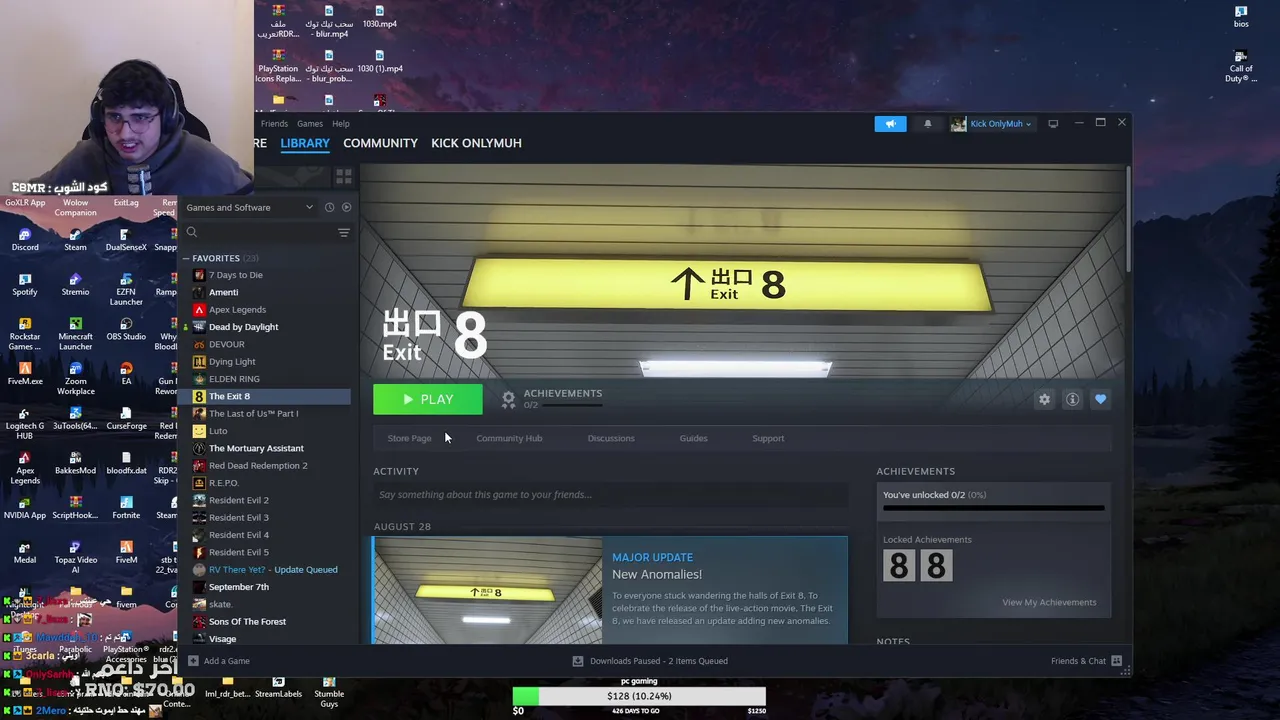
Task: Open Rockstar Games desktop shortcut
Action: (25, 333)
